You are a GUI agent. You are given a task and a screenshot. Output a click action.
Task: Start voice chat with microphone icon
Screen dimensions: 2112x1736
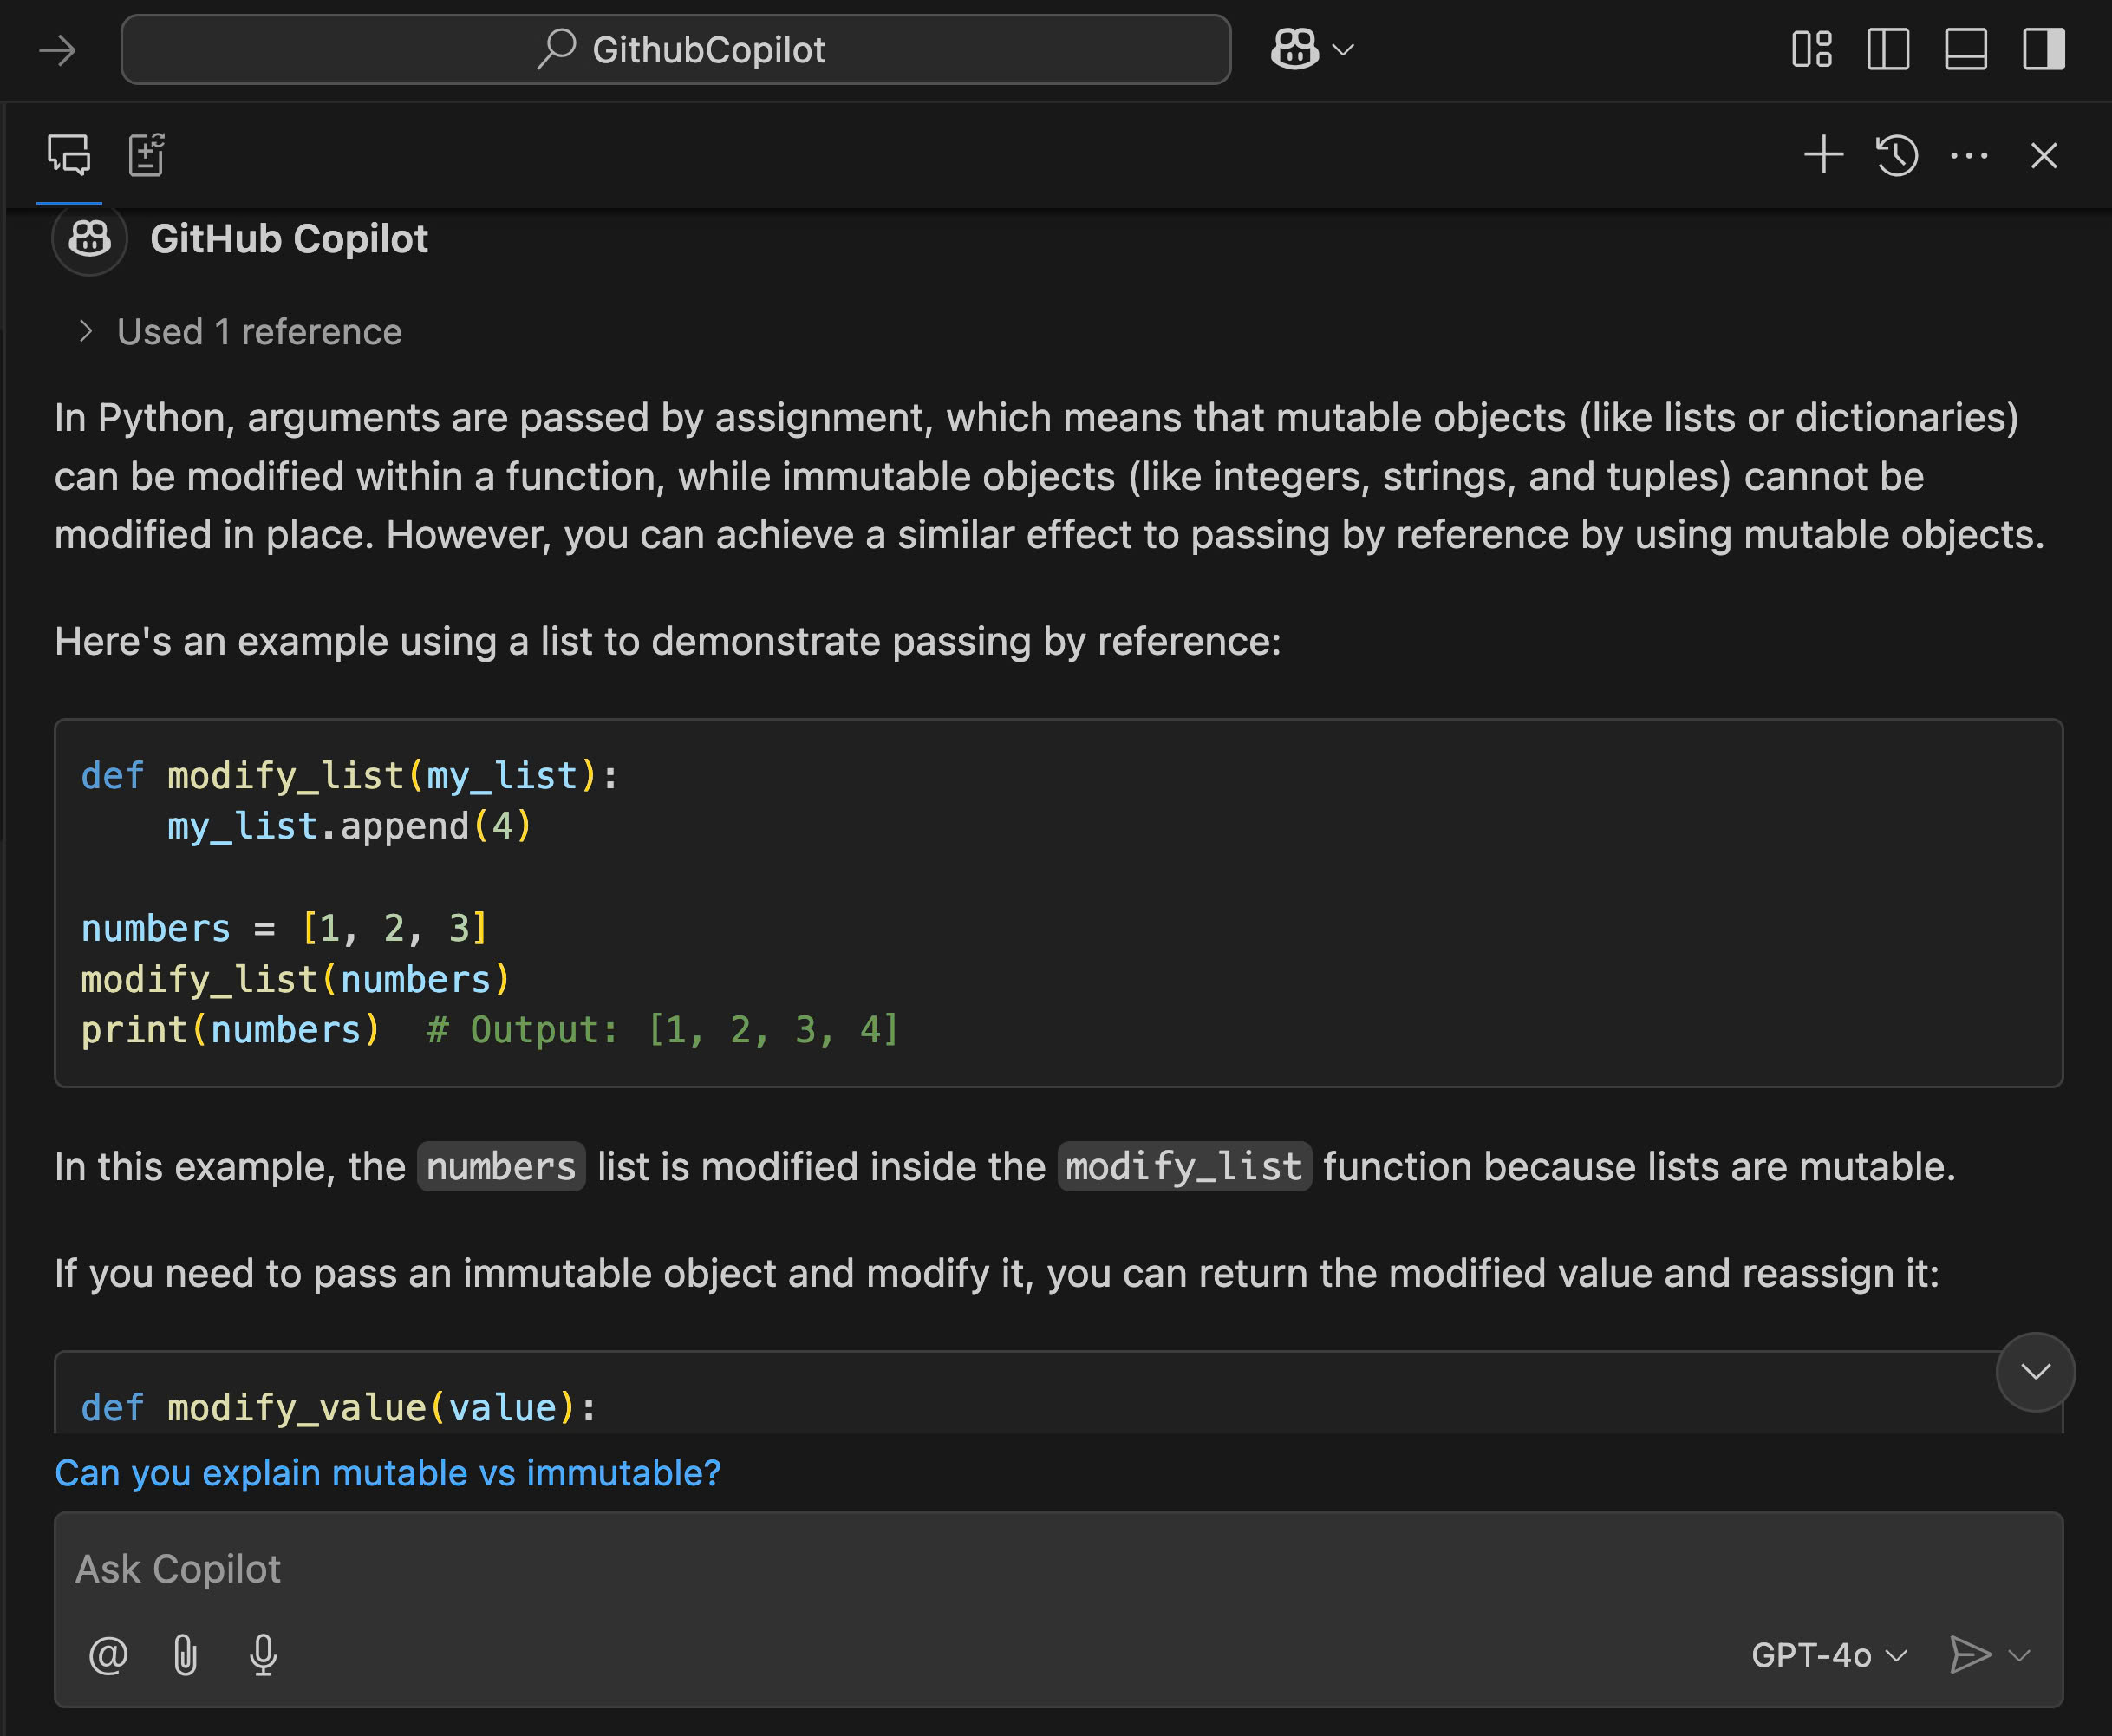(x=263, y=1654)
